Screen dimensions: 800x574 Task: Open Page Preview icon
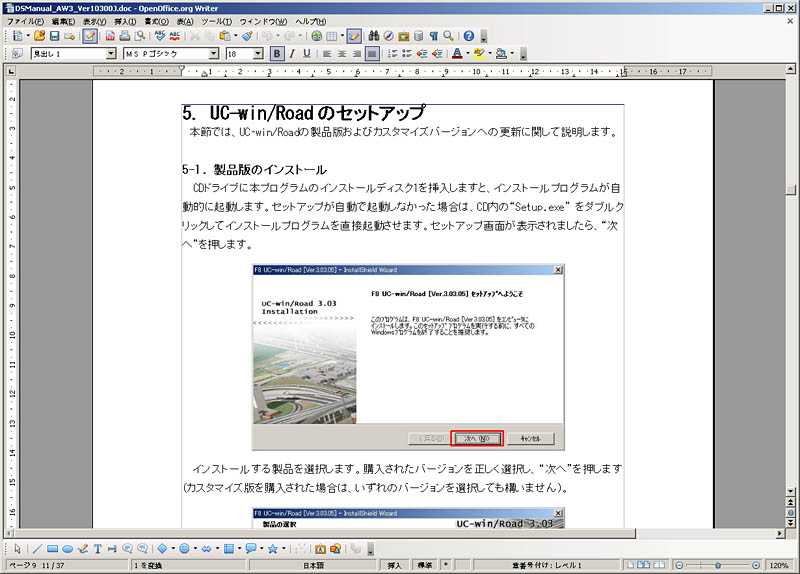pyautogui.click(x=139, y=36)
